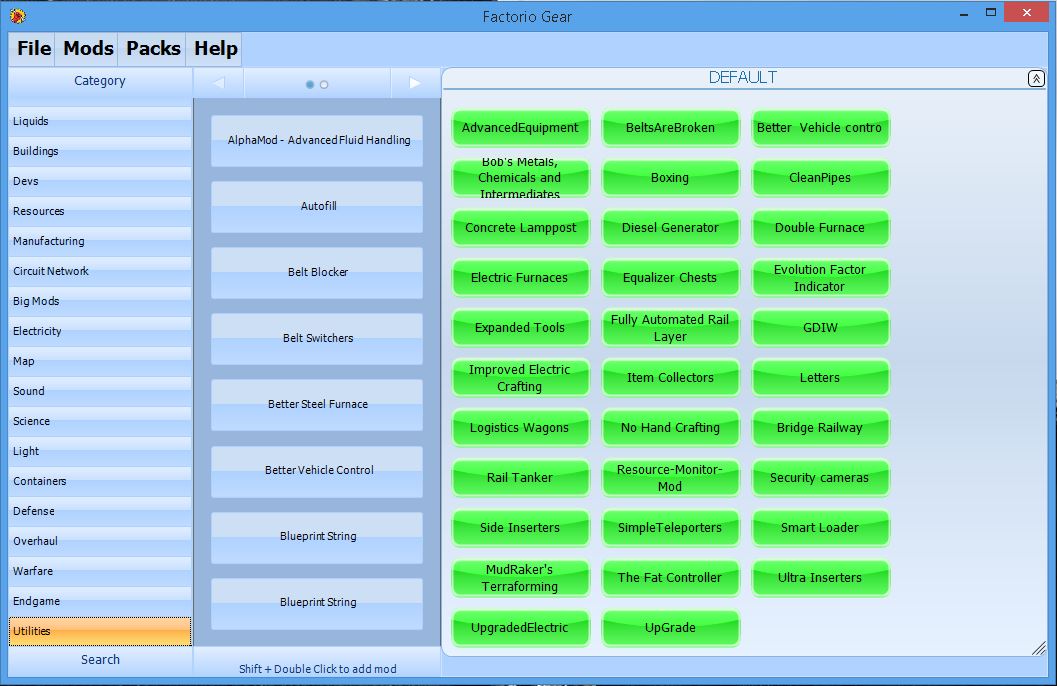This screenshot has height=686, width=1057.
Task: Go to previous mod page with left arrow
Action: [218, 83]
